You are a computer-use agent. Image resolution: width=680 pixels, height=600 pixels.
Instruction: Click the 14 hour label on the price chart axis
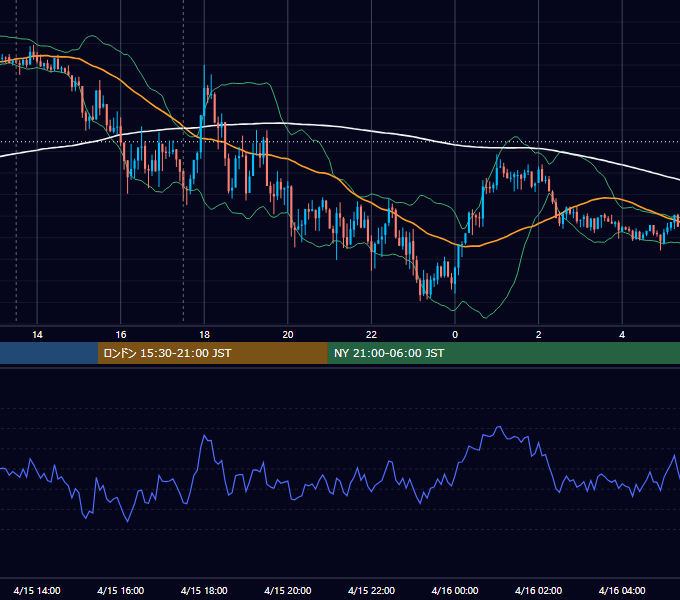click(x=37, y=335)
